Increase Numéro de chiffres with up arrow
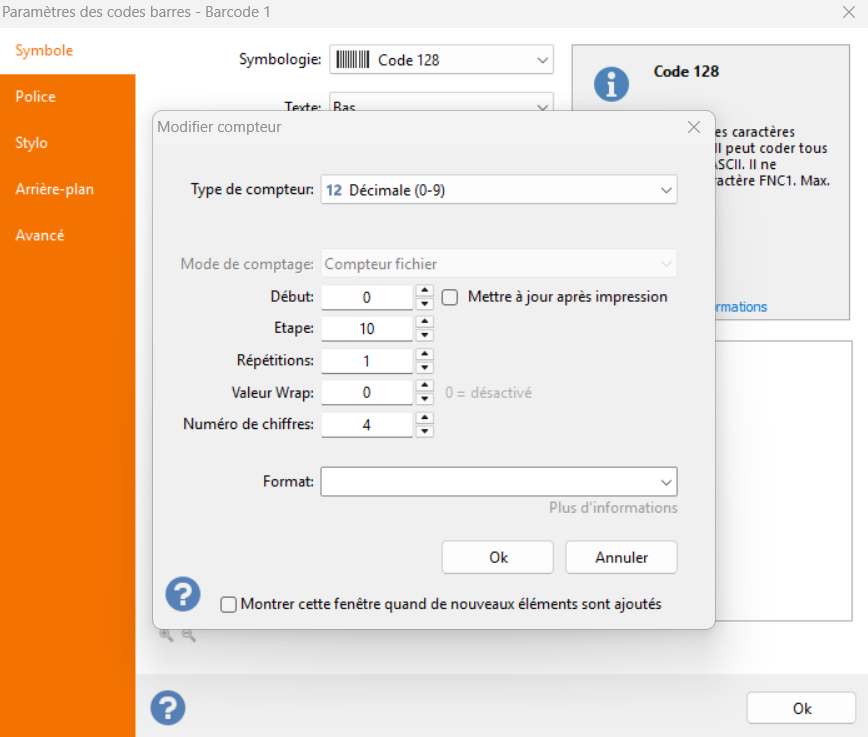 (x=425, y=419)
